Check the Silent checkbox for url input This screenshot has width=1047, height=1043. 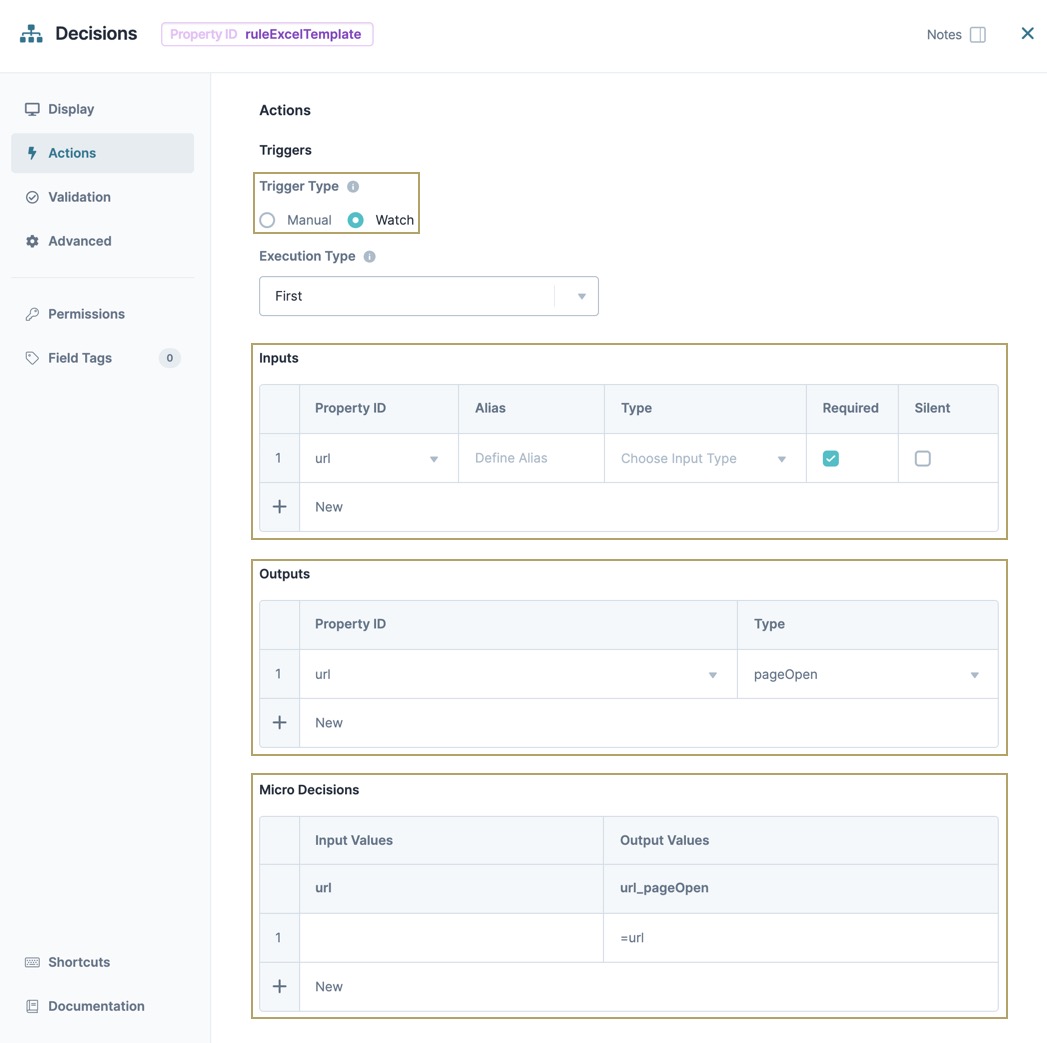(922, 459)
